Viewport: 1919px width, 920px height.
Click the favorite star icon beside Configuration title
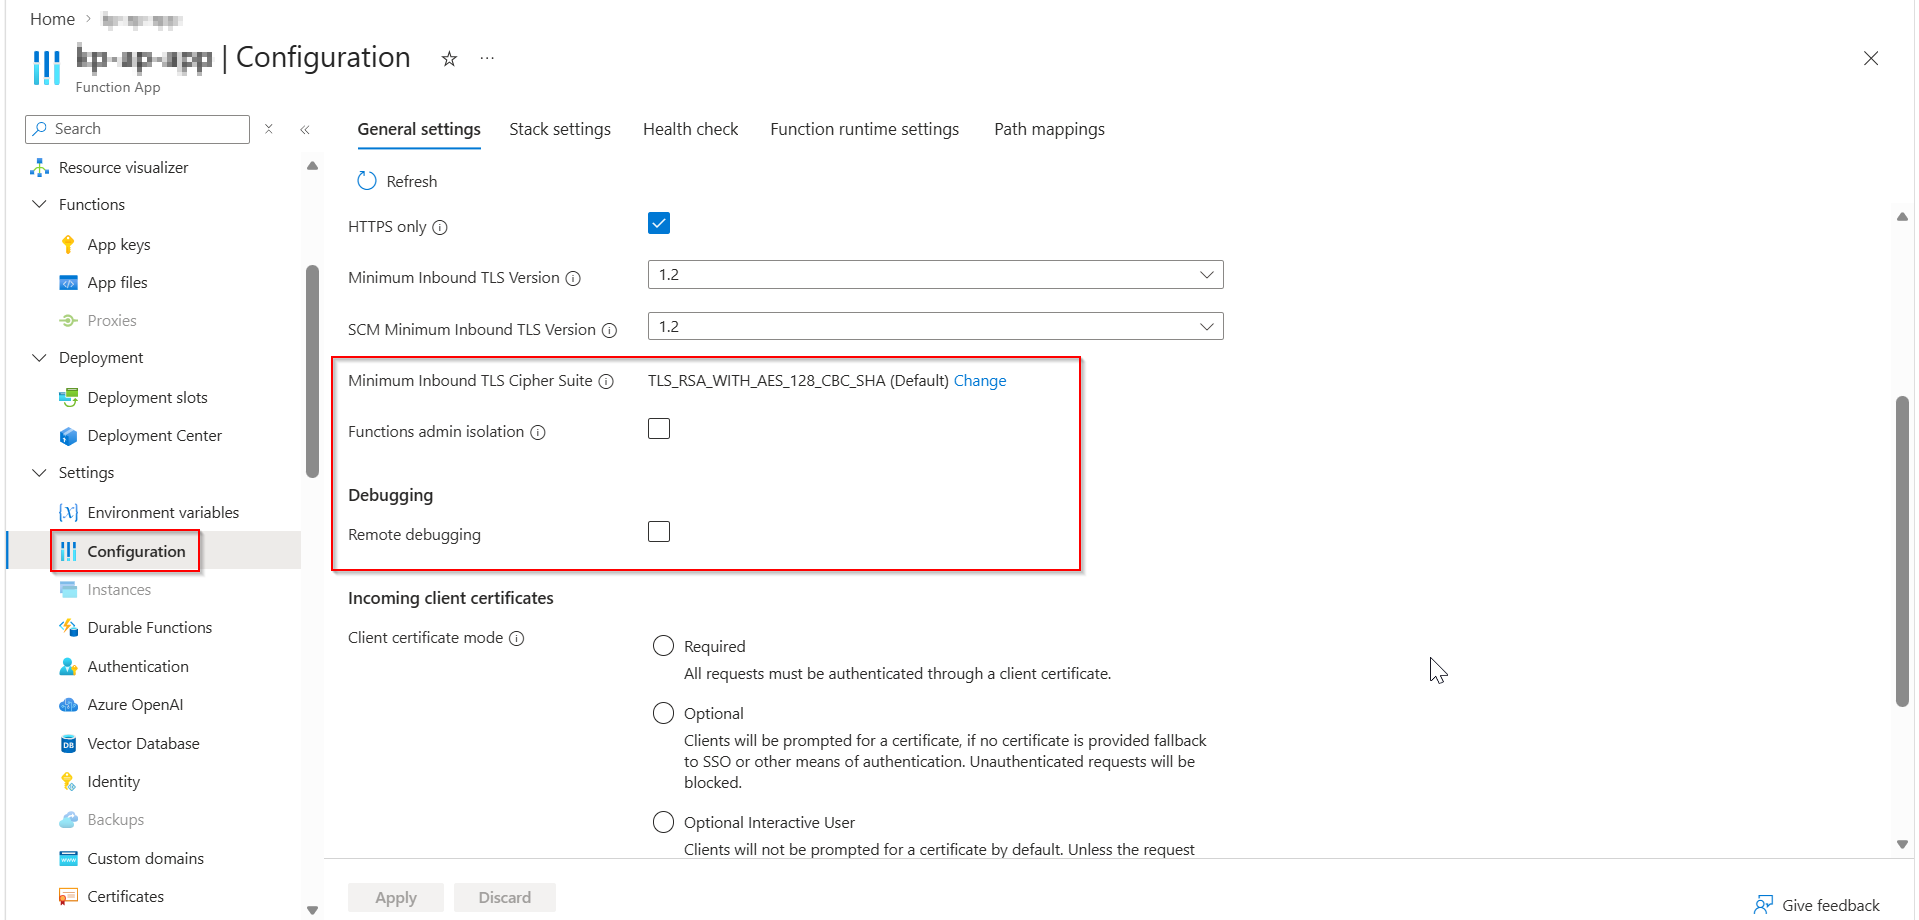[x=449, y=59]
